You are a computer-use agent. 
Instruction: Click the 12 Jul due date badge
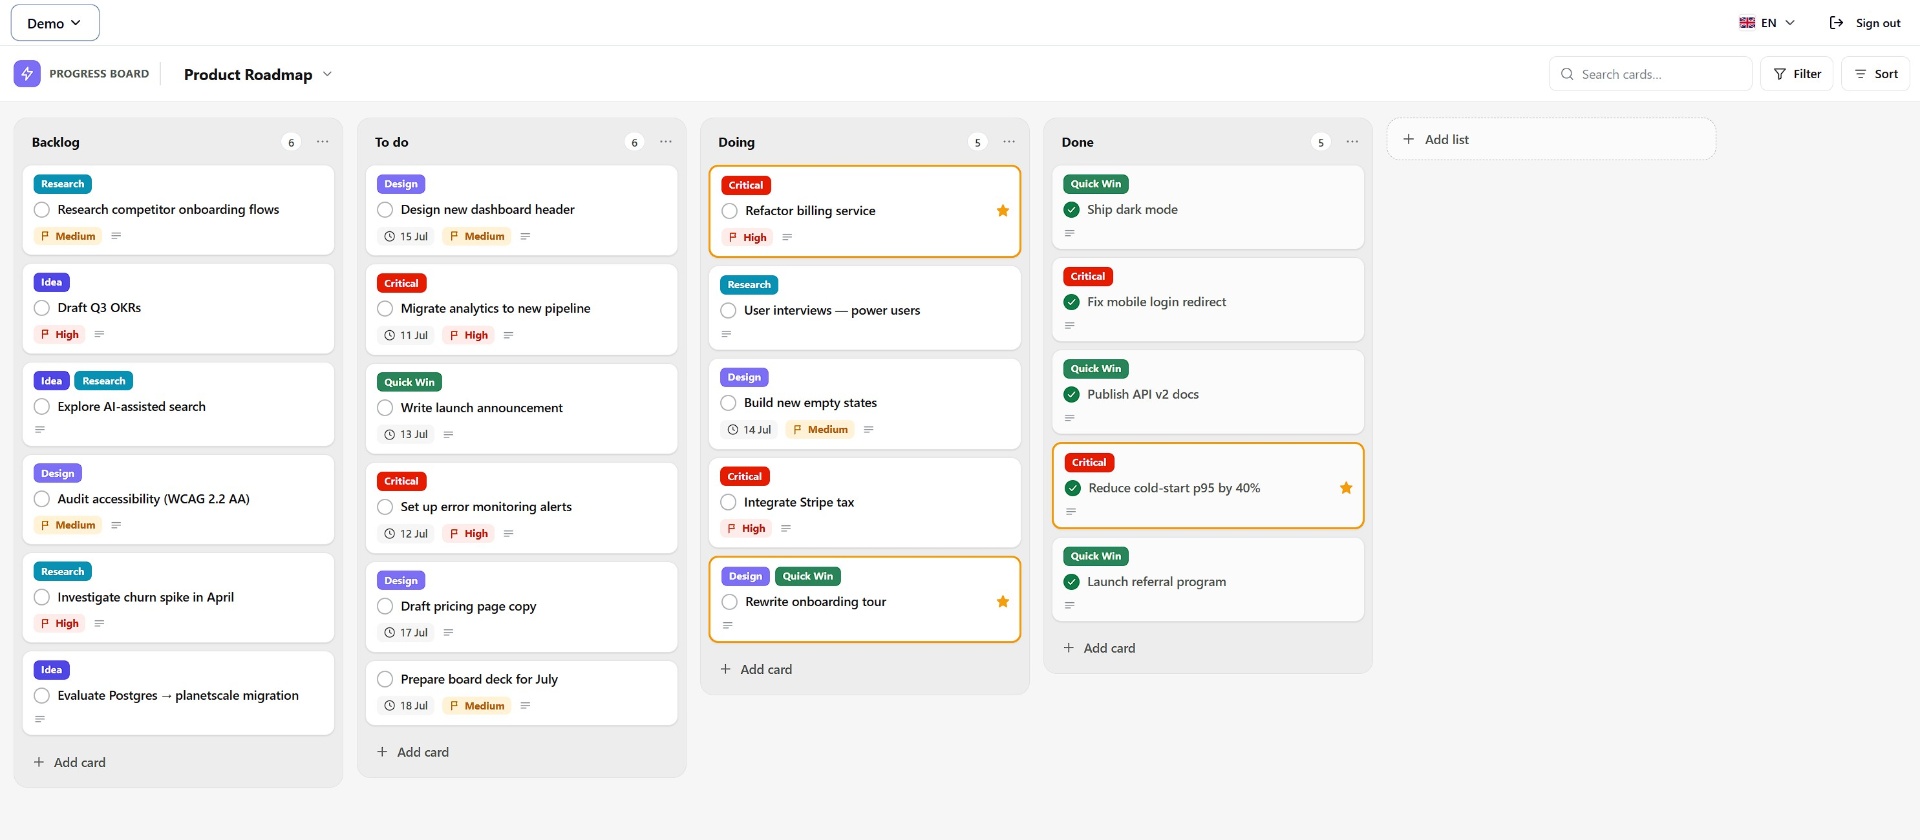coord(406,534)
